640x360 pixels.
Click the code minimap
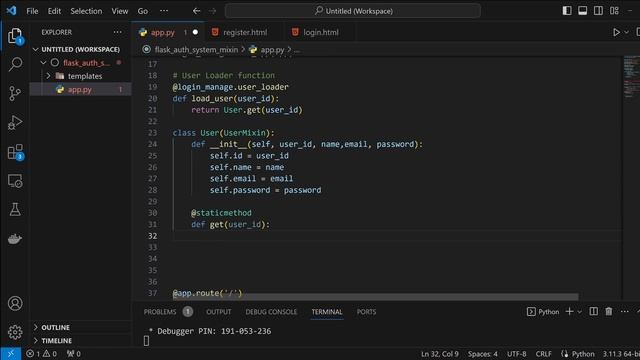pos(631,78)
